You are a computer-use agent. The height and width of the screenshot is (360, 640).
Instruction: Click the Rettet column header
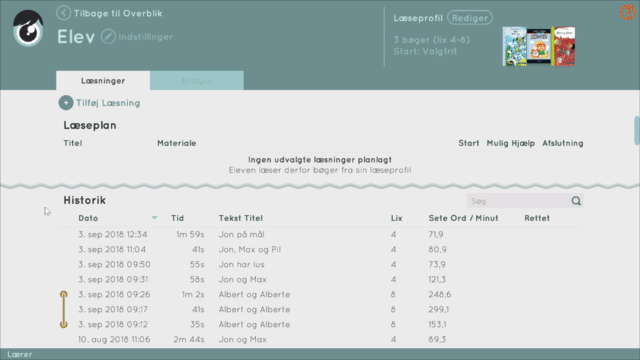point(537,218)
